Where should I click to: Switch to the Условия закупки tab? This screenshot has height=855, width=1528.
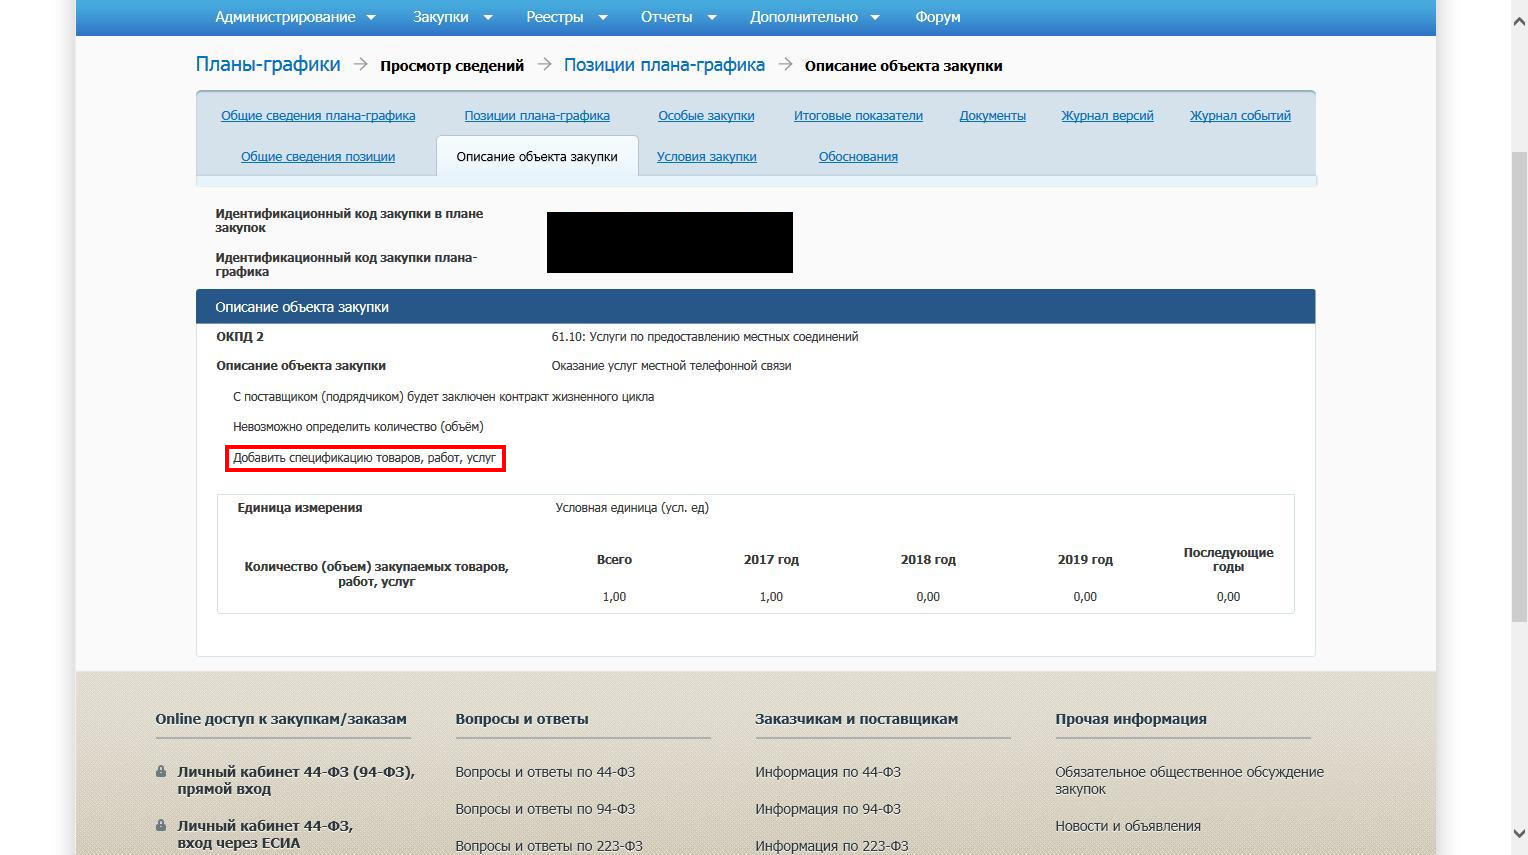tap(706, 157)
